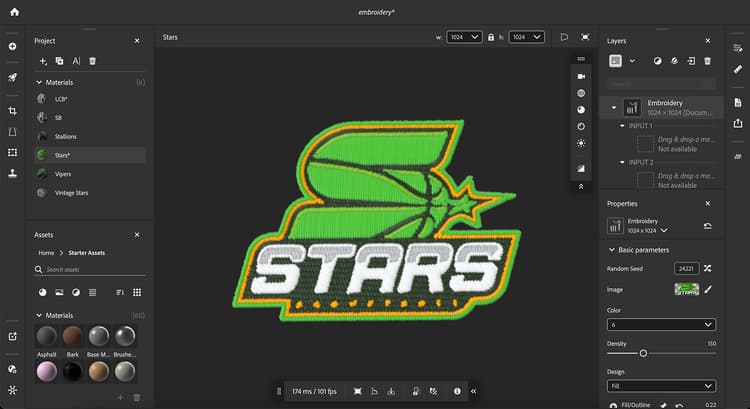The height and width of the screenshot is (409, 750).
Task: Toggle grid view in Assets panel
Action: point(137,292)
